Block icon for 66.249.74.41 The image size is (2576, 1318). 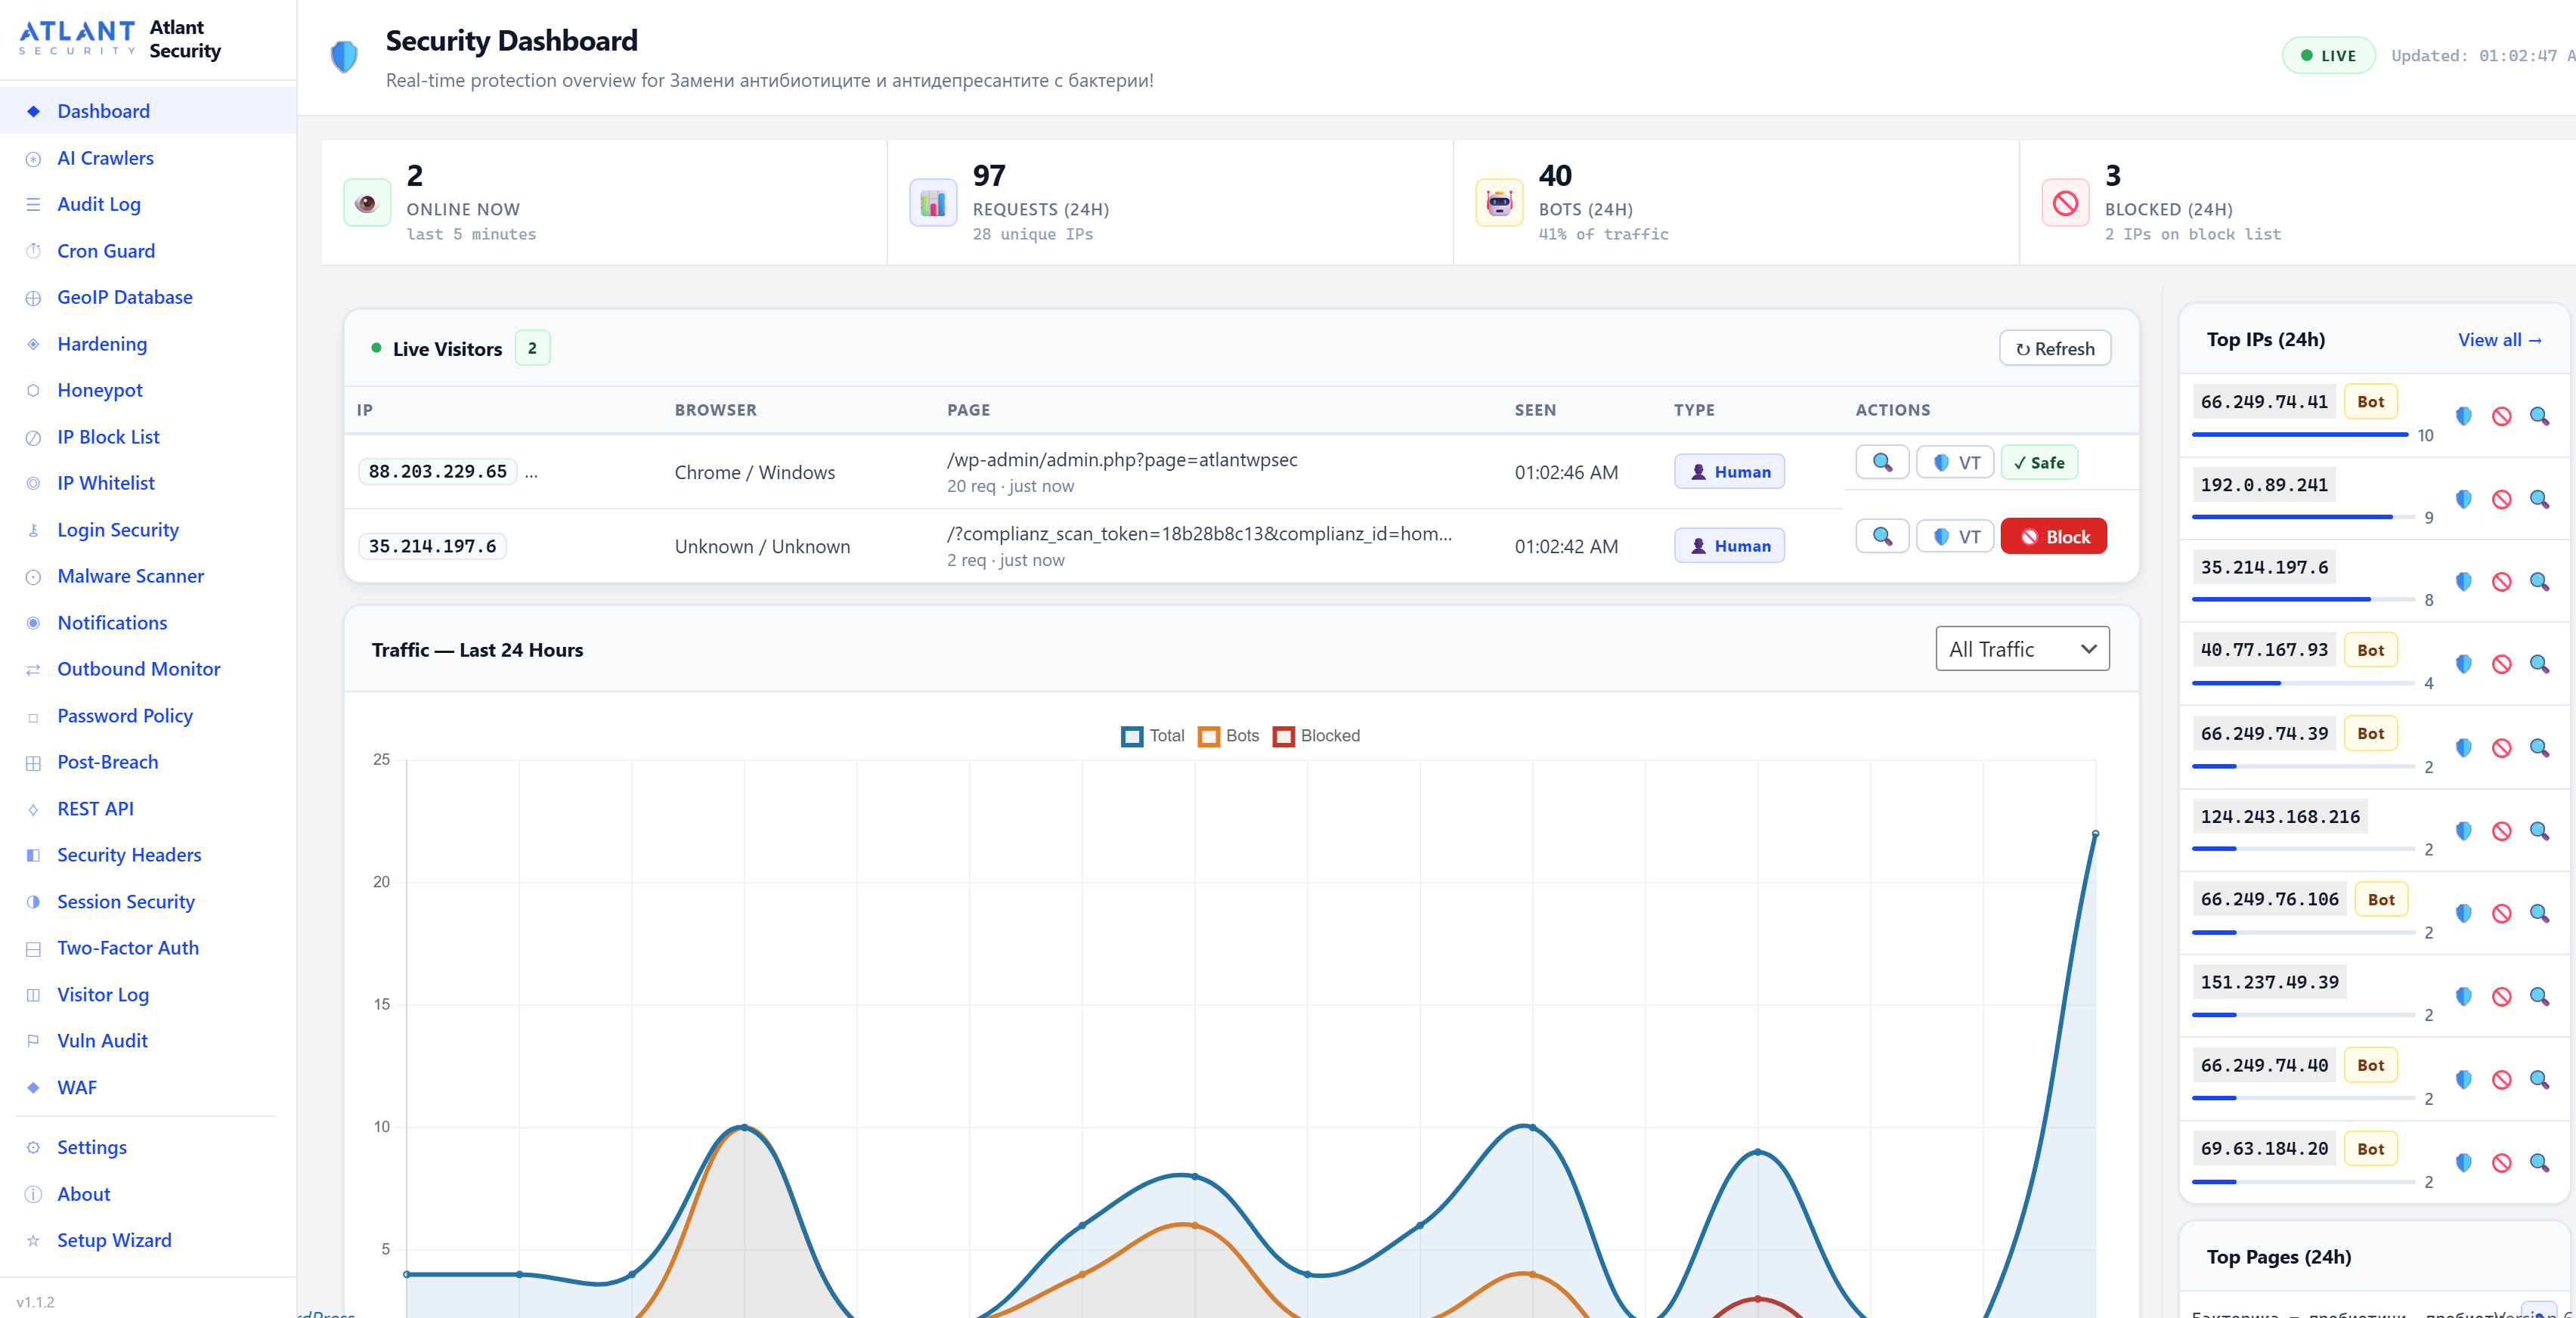2501,416
